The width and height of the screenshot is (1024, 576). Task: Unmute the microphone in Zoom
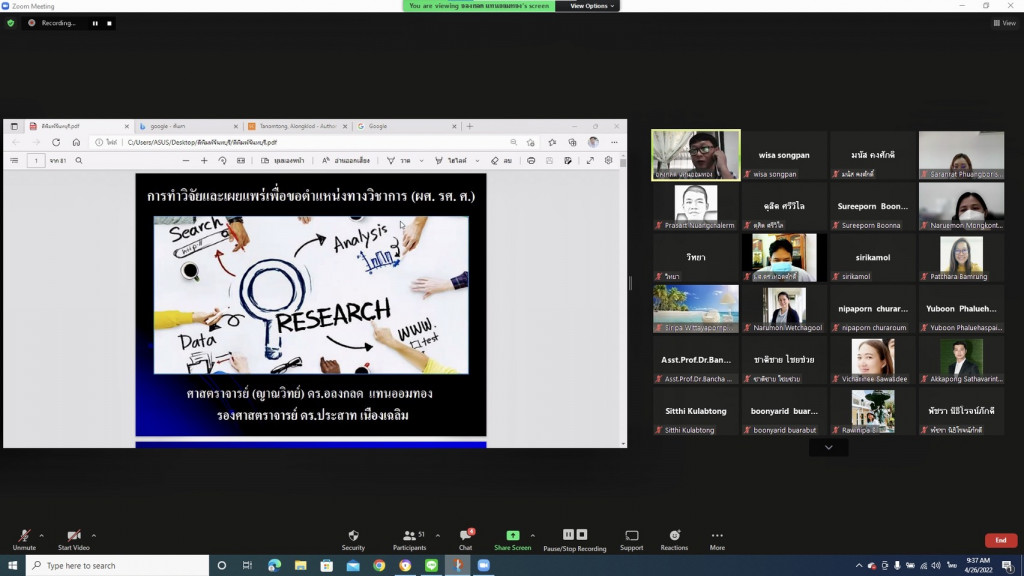(x=24, y=537)
